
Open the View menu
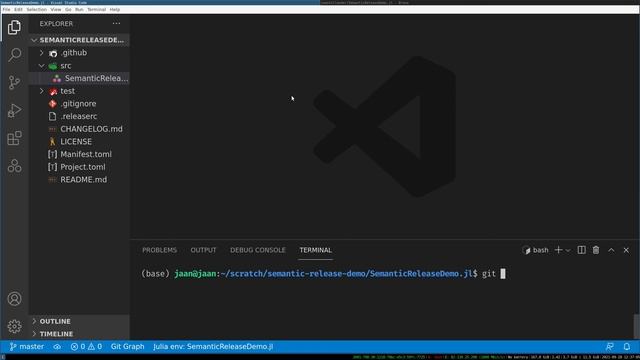[x=56, y=9]
